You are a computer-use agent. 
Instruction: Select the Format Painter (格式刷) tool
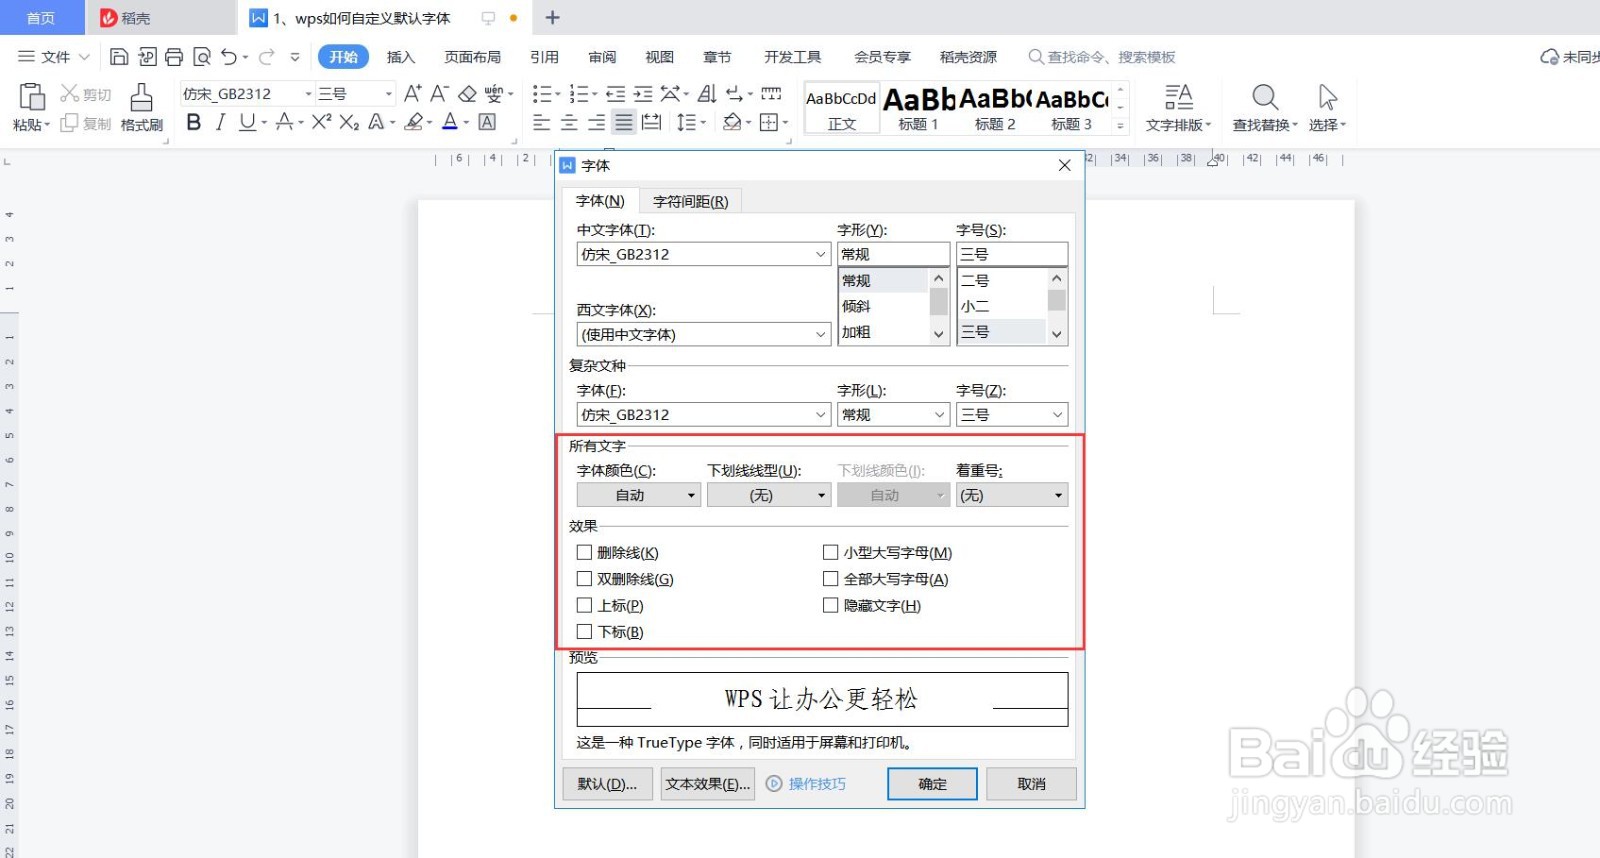pos(141,107)
